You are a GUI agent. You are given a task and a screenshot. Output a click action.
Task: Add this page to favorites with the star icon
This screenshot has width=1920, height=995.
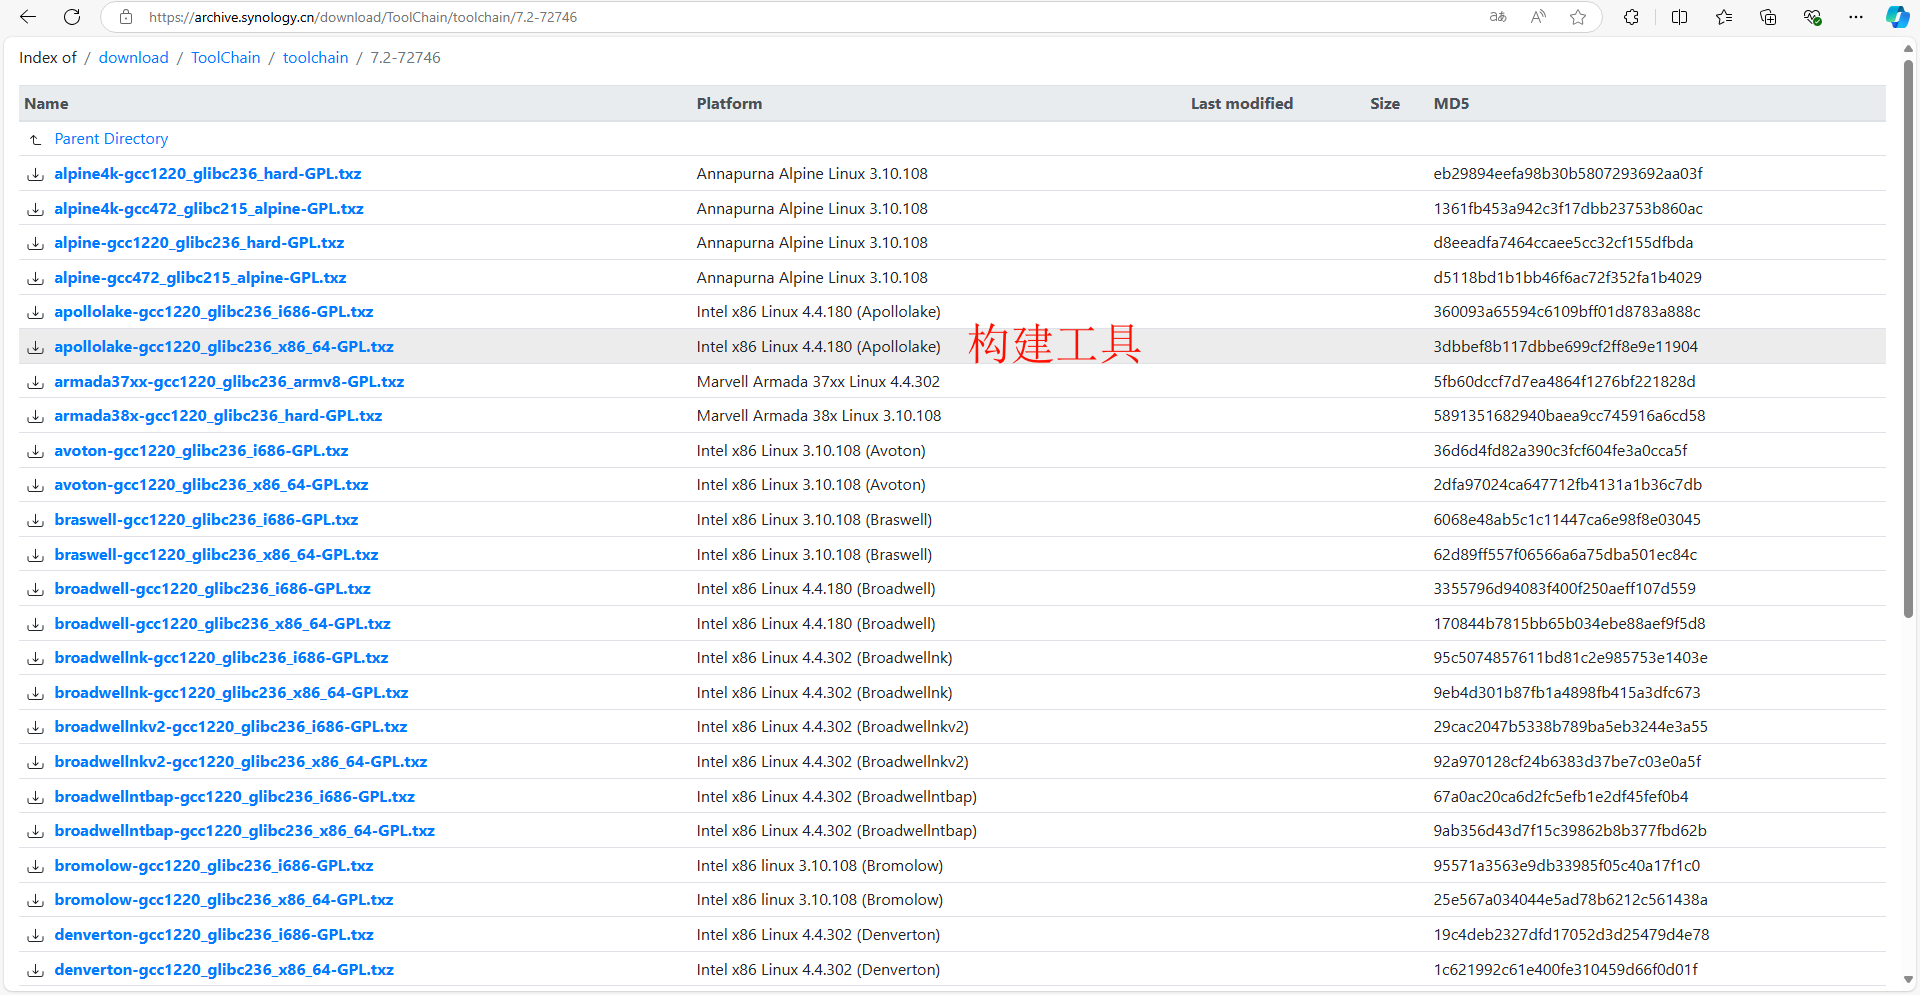coord(1578,17)
